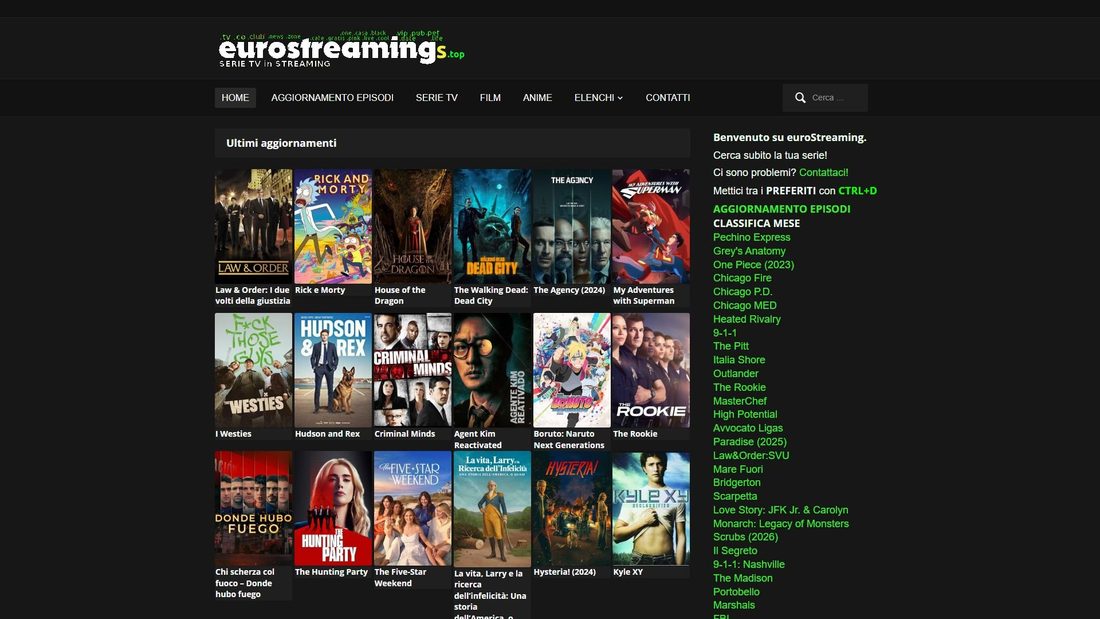Open the Chicago P.D. sidebar link
Viewport: 1100px width, 619px height.
point(742,292)
